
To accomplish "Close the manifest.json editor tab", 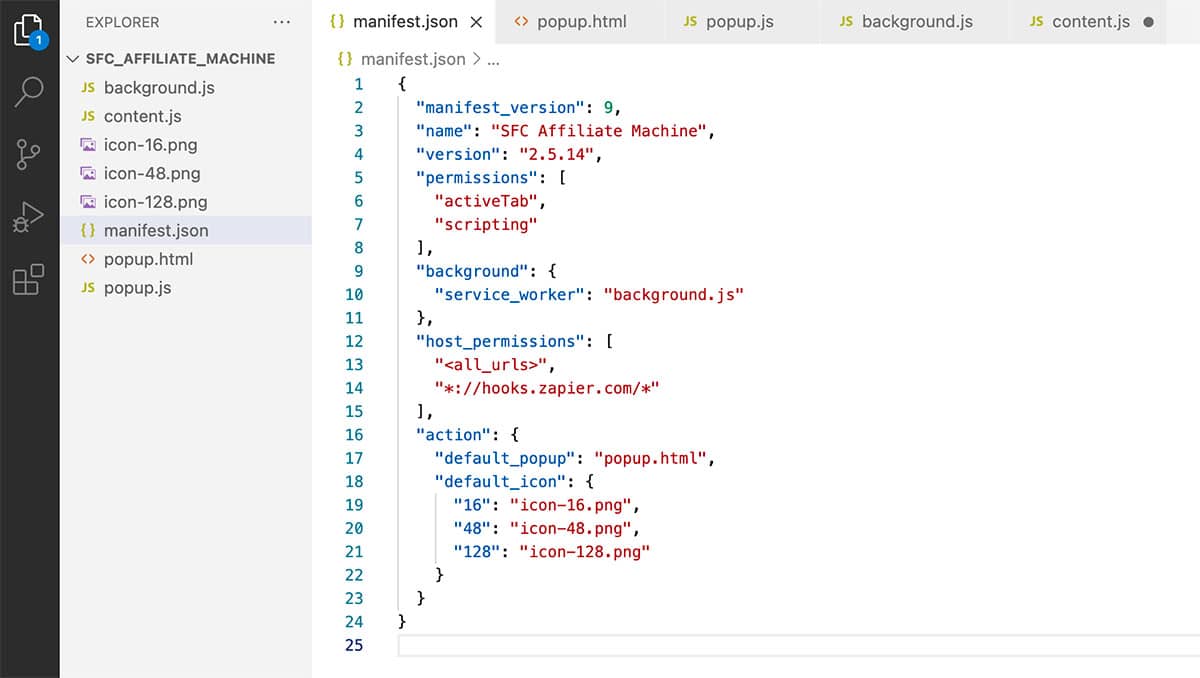I will tap(476, 22).
